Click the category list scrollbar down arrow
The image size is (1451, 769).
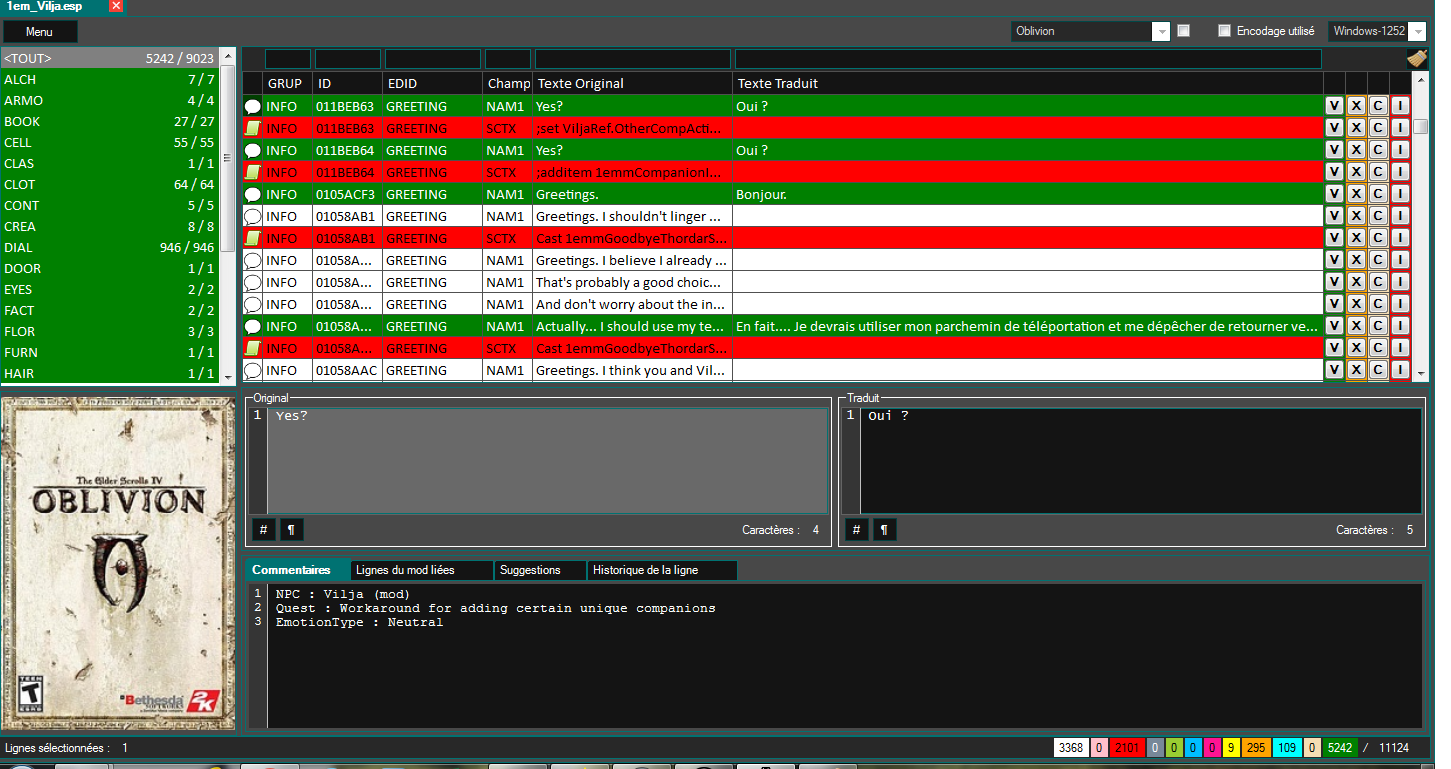tap(227, 376)
